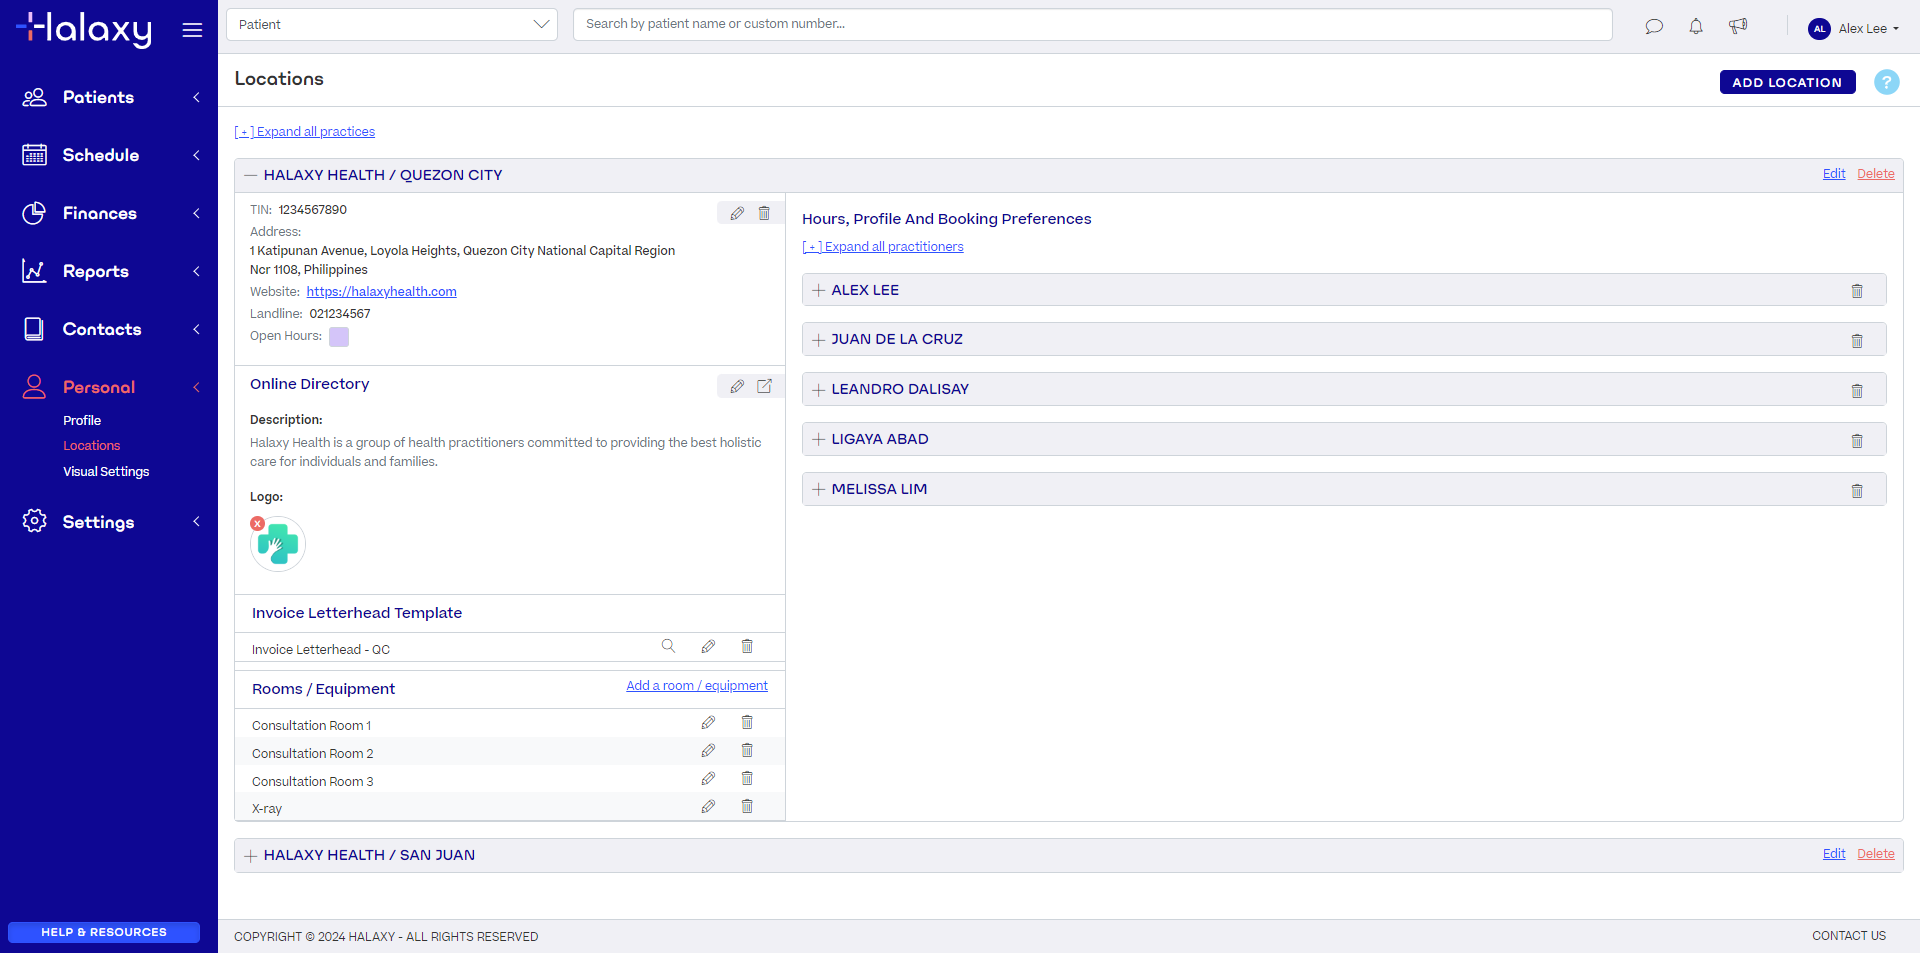Click the Open Hours purple swatch
This screenshot has width=1920, height=953.
coord(339,337)
